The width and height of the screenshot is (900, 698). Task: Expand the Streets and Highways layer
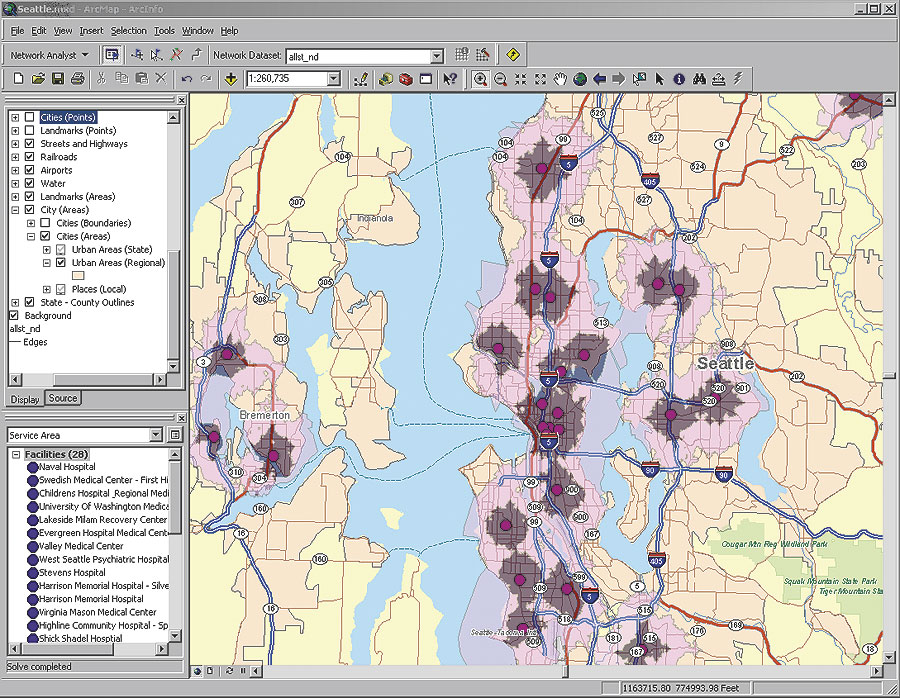pyautogui.click(x=15, y=144)
